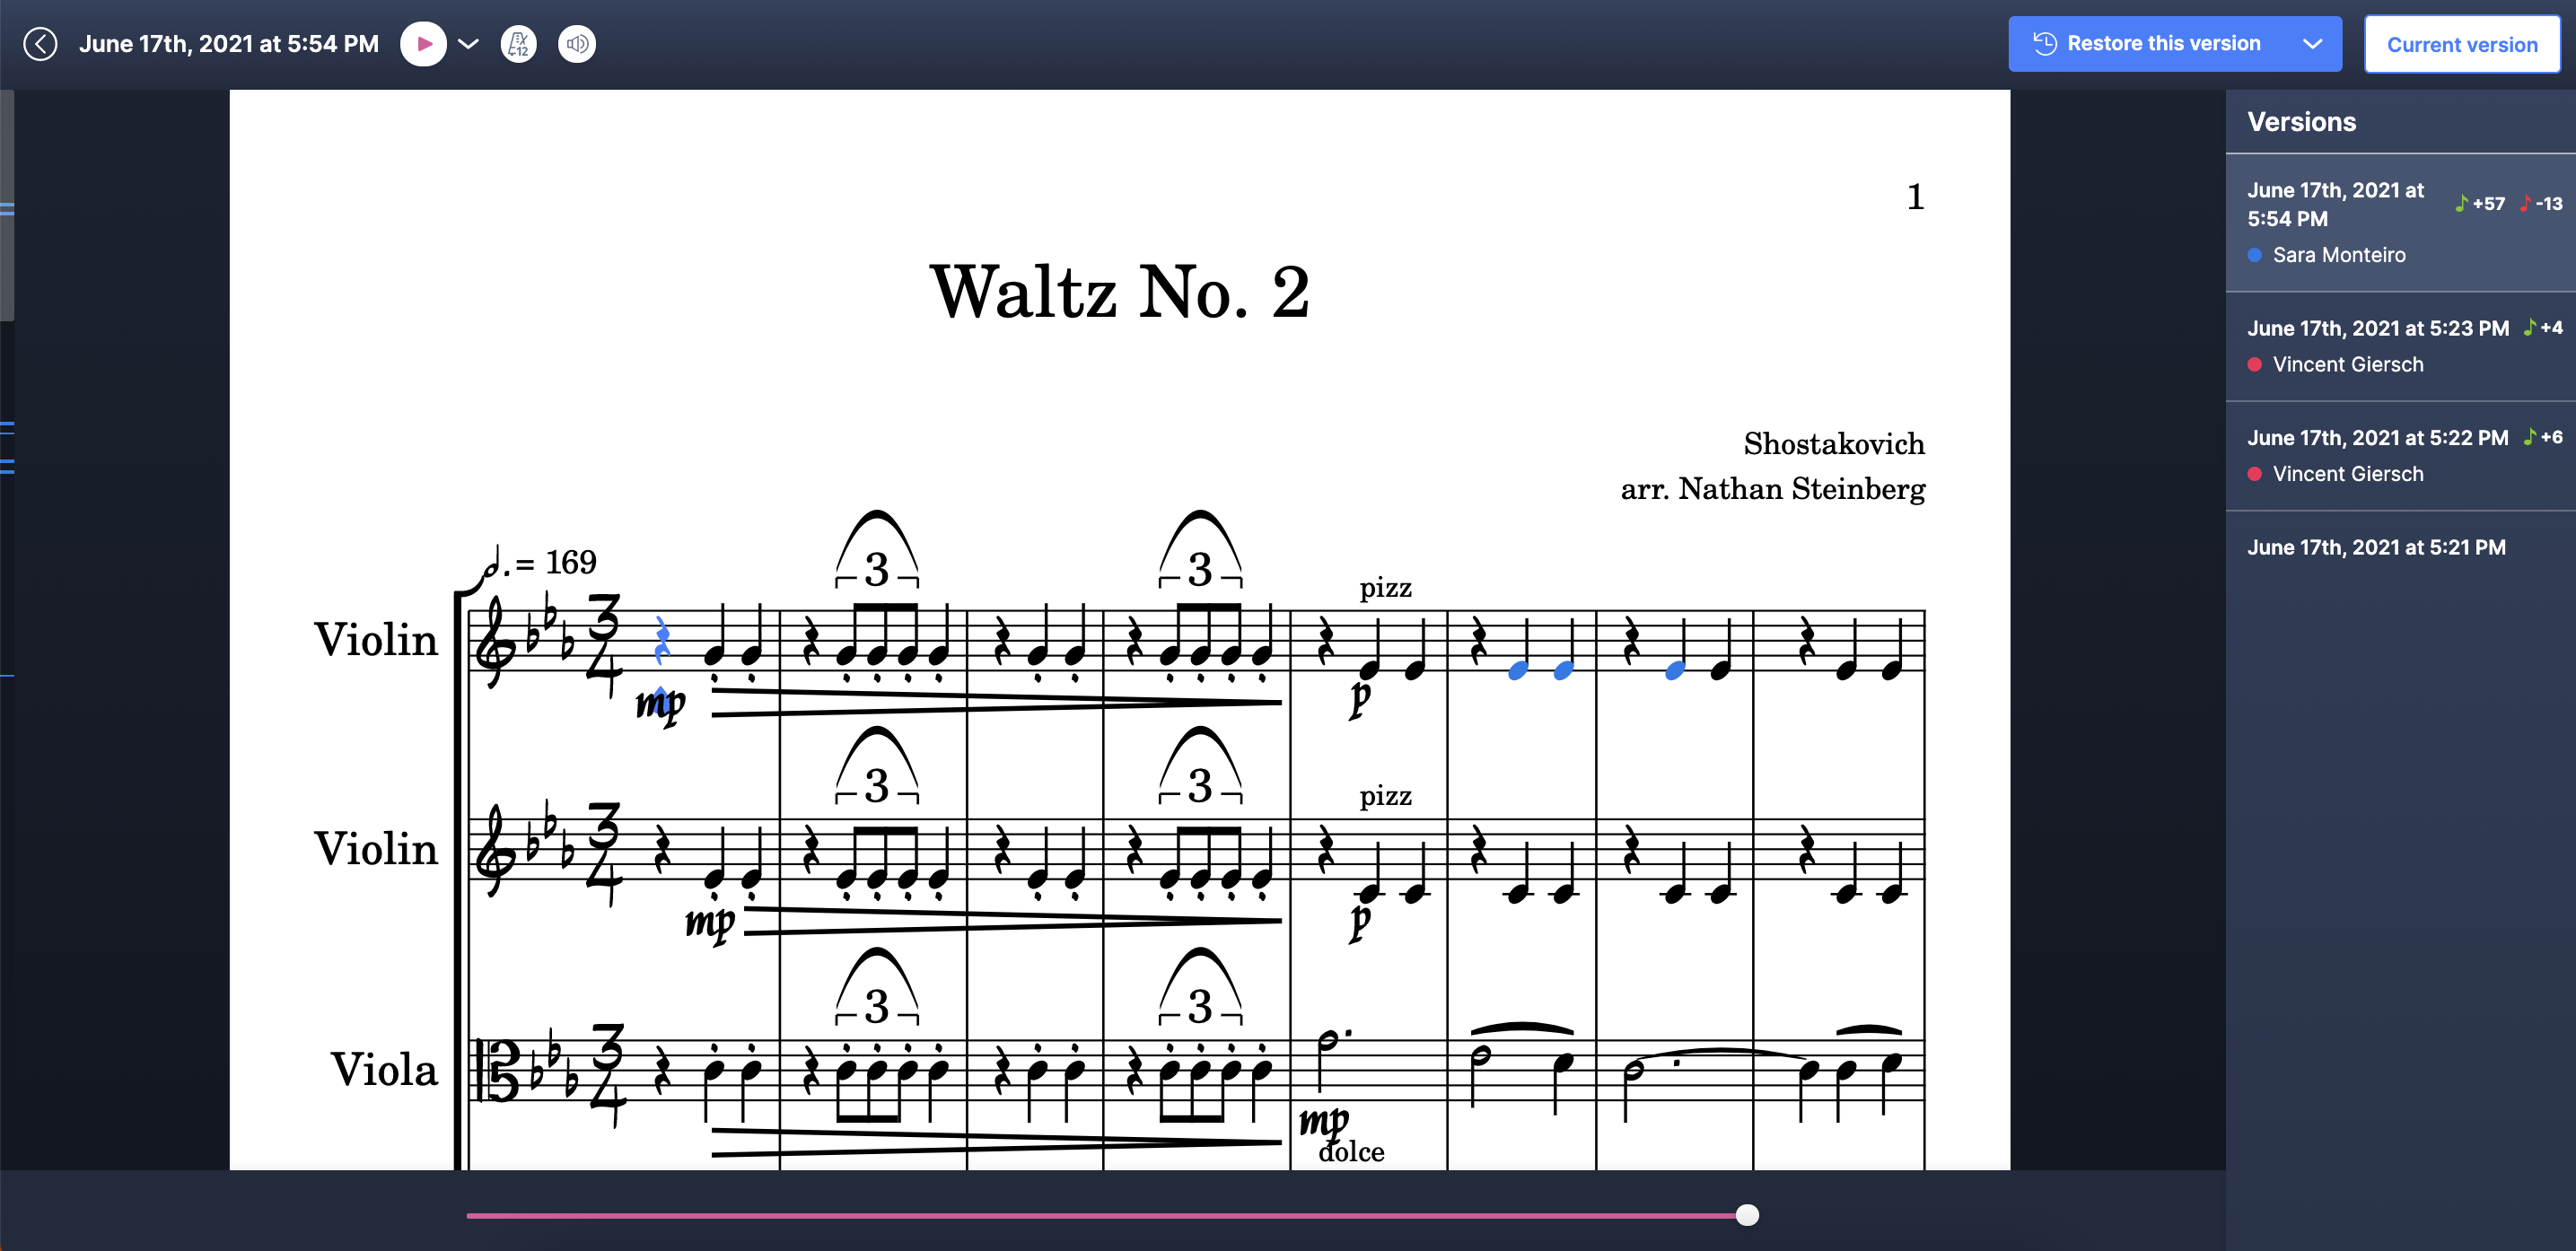
Task: Click the Restore this version button
Action: point(2147,44)
